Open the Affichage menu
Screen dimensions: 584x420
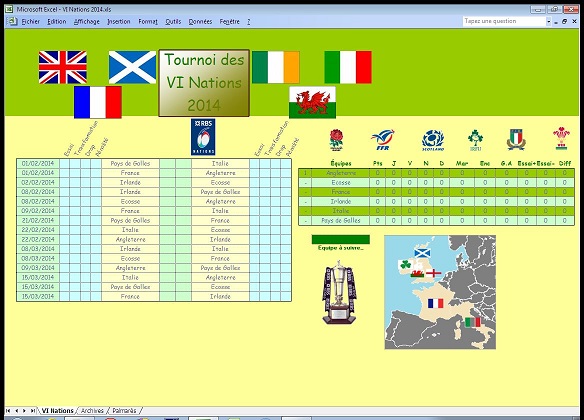pos(87,22)
